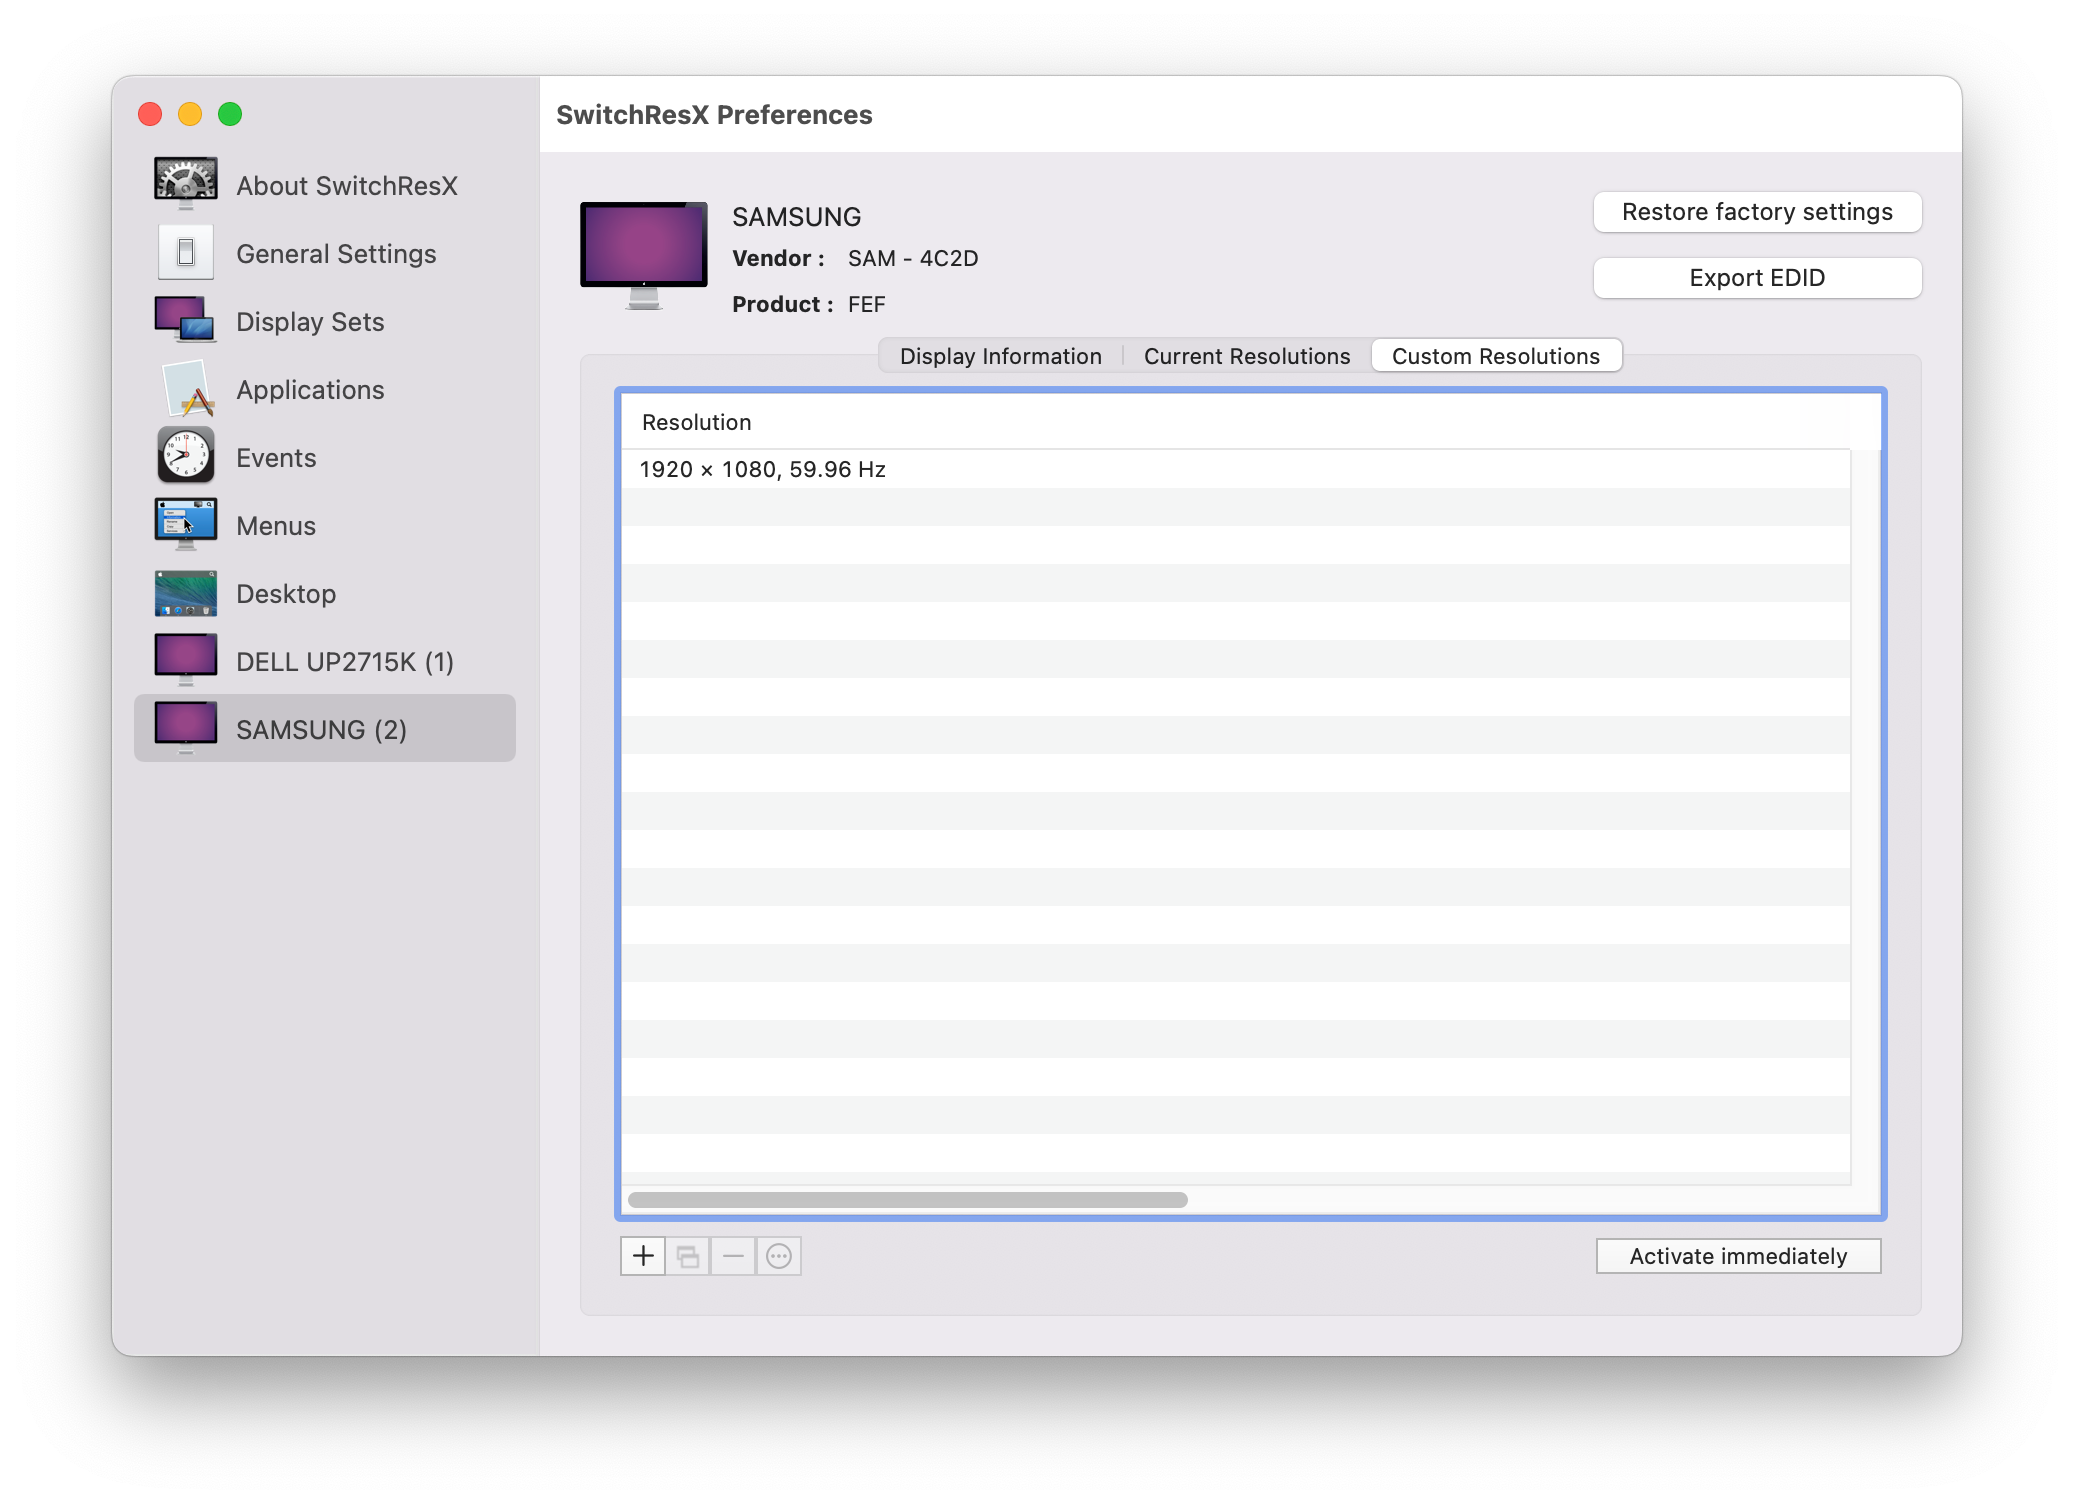Remove the selected resolution with minus
This screenshot has height=1504, width=2074.
[733, 1256]
